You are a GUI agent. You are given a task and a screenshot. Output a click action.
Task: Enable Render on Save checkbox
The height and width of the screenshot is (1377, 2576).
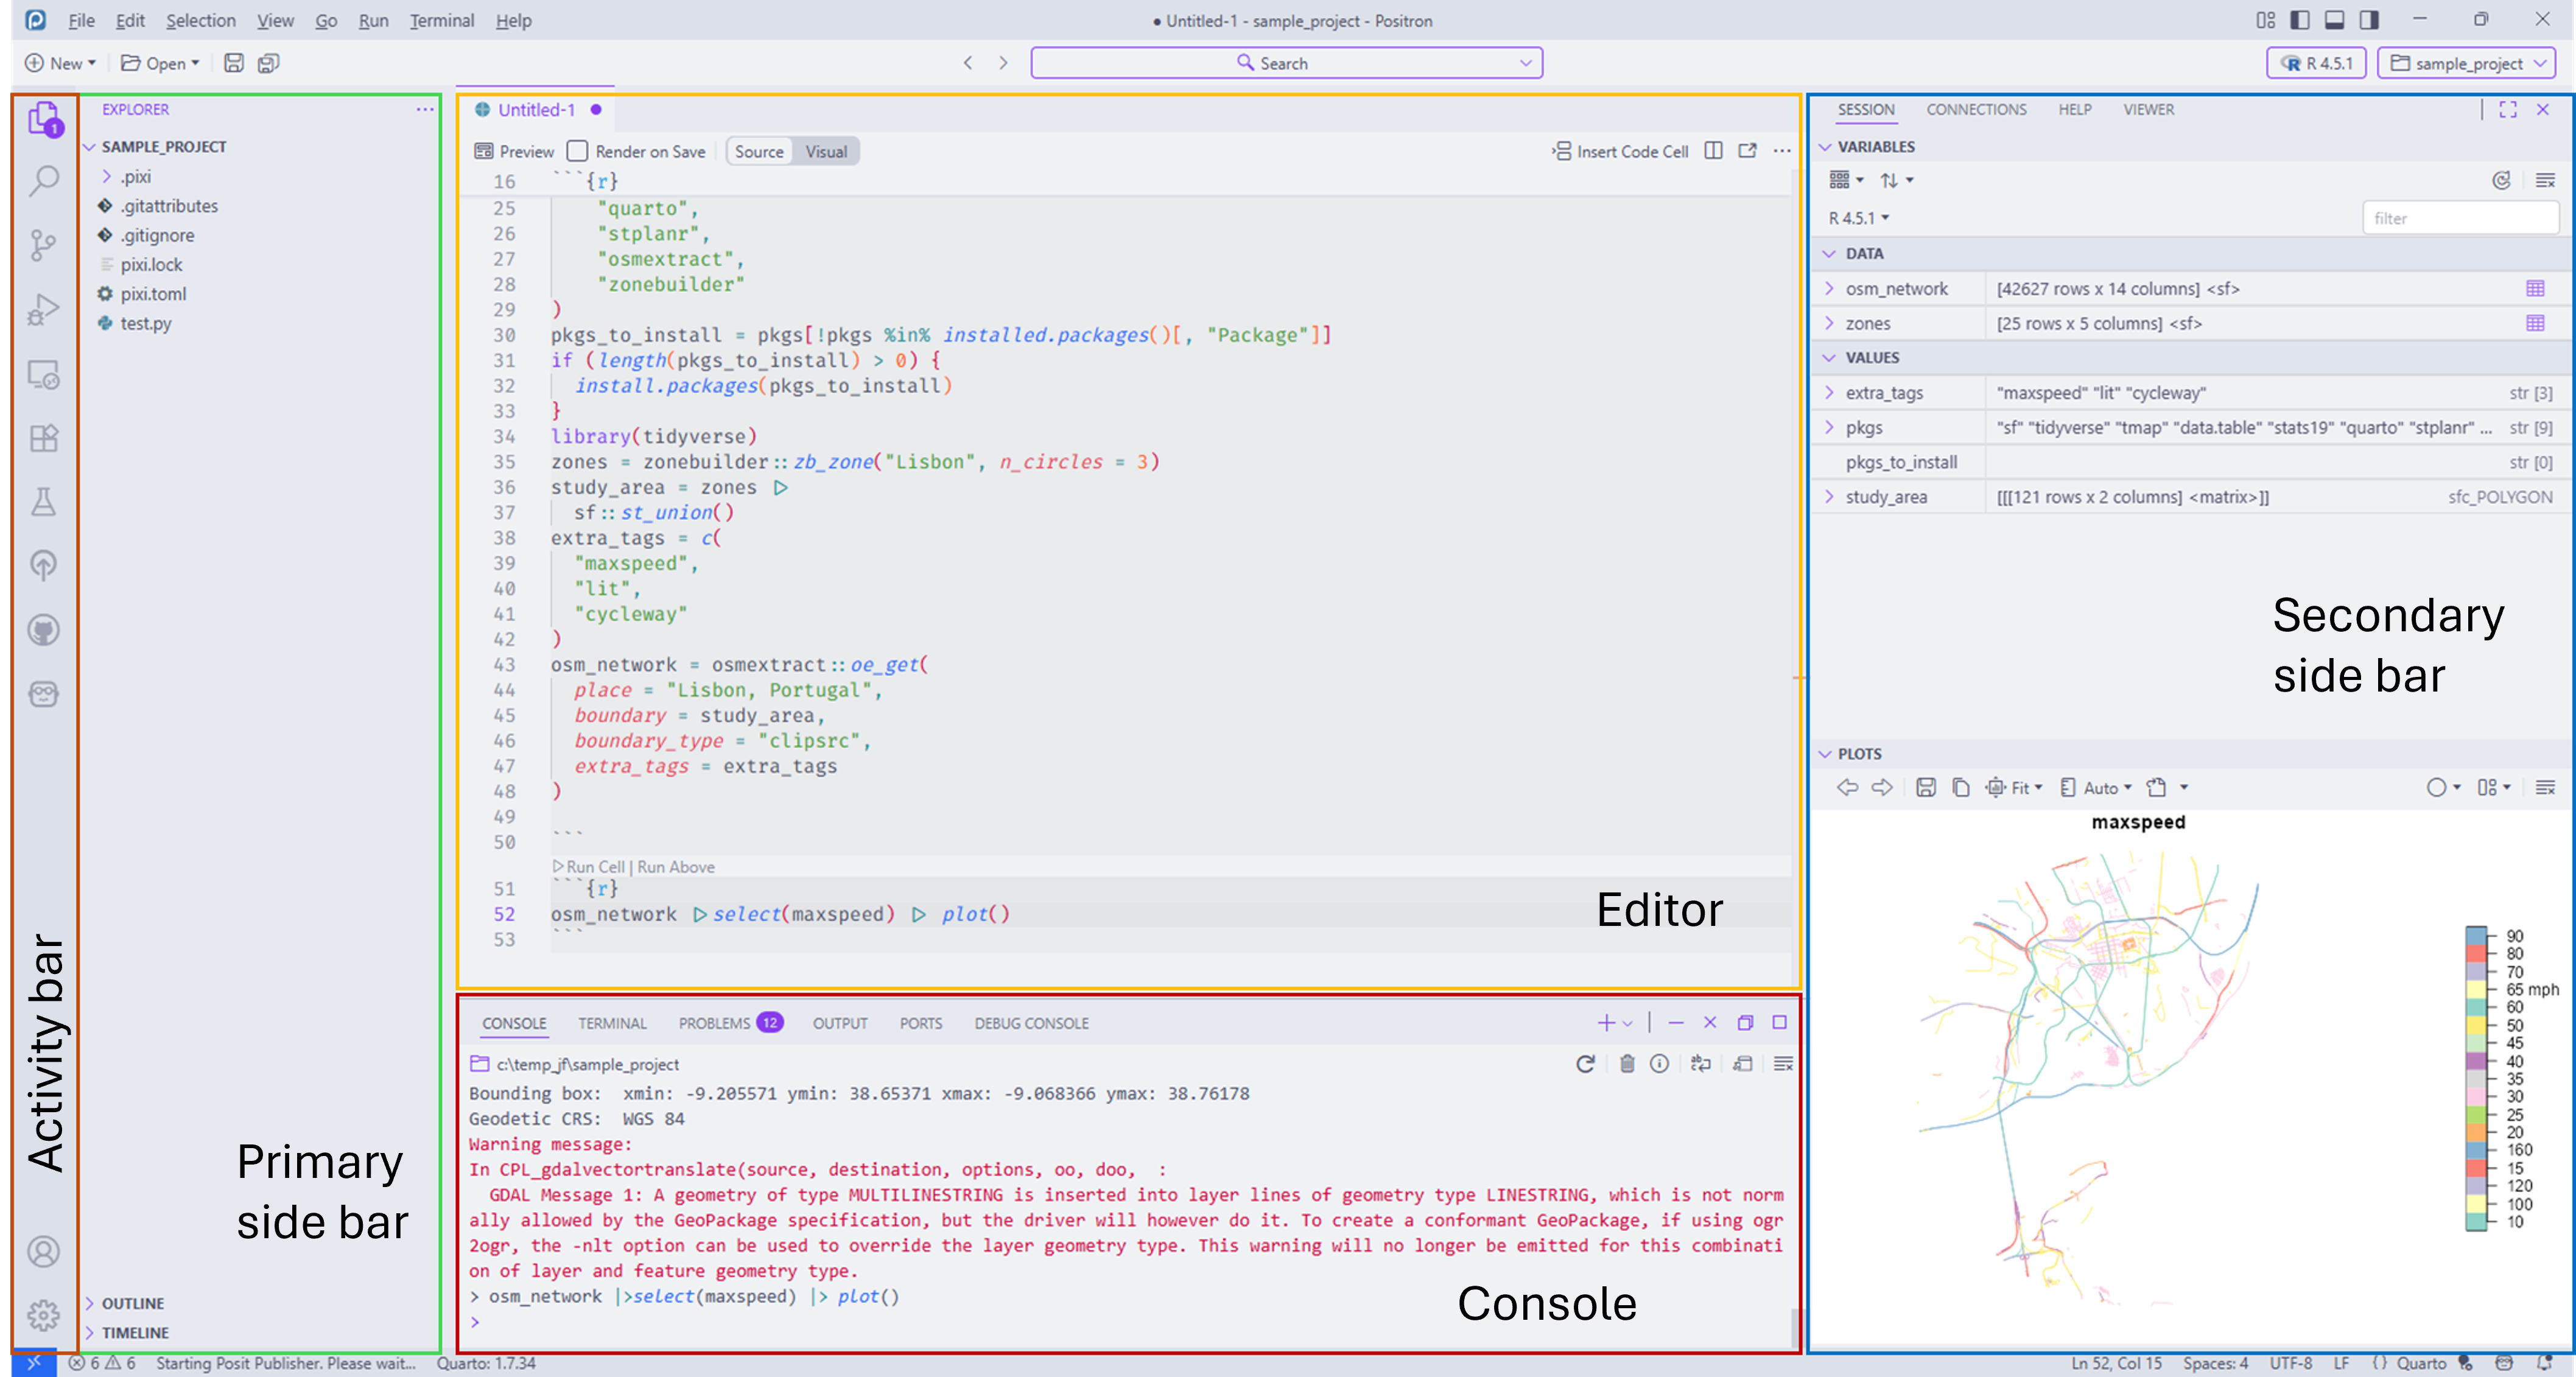tap(577, 151)
